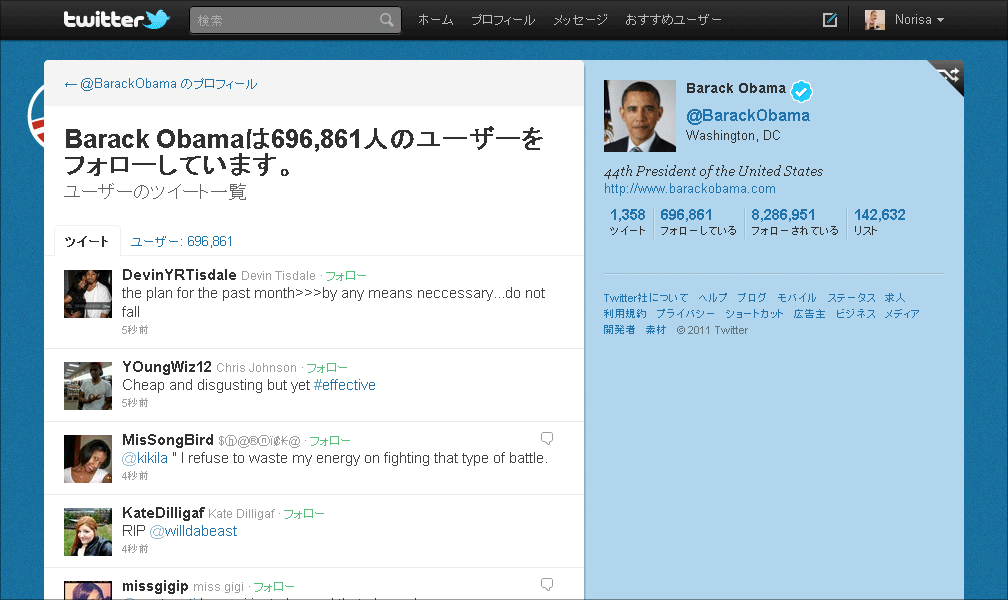Viewport: 1008px width, 600px height.
Task: Open the KateDilligaf username link
Action: [163, 513]
